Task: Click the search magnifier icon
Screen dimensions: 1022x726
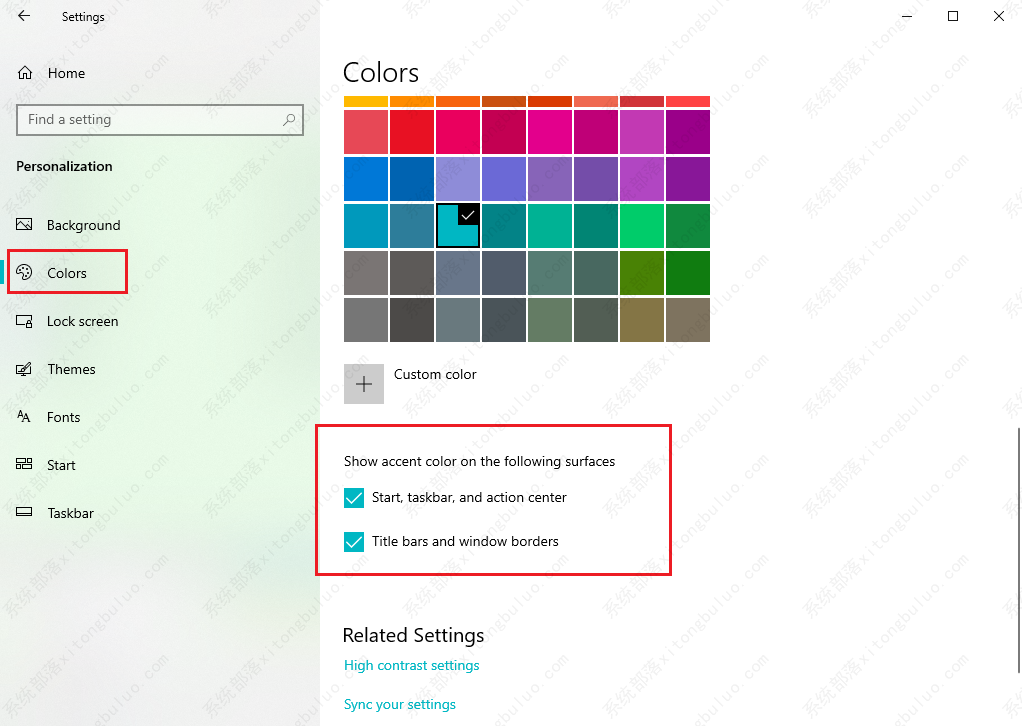Action: (290, 120)
